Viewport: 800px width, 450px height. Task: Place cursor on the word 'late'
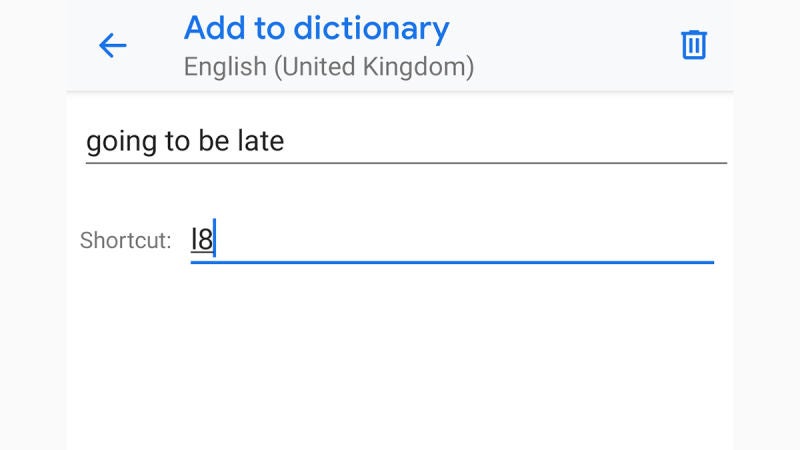261,141
